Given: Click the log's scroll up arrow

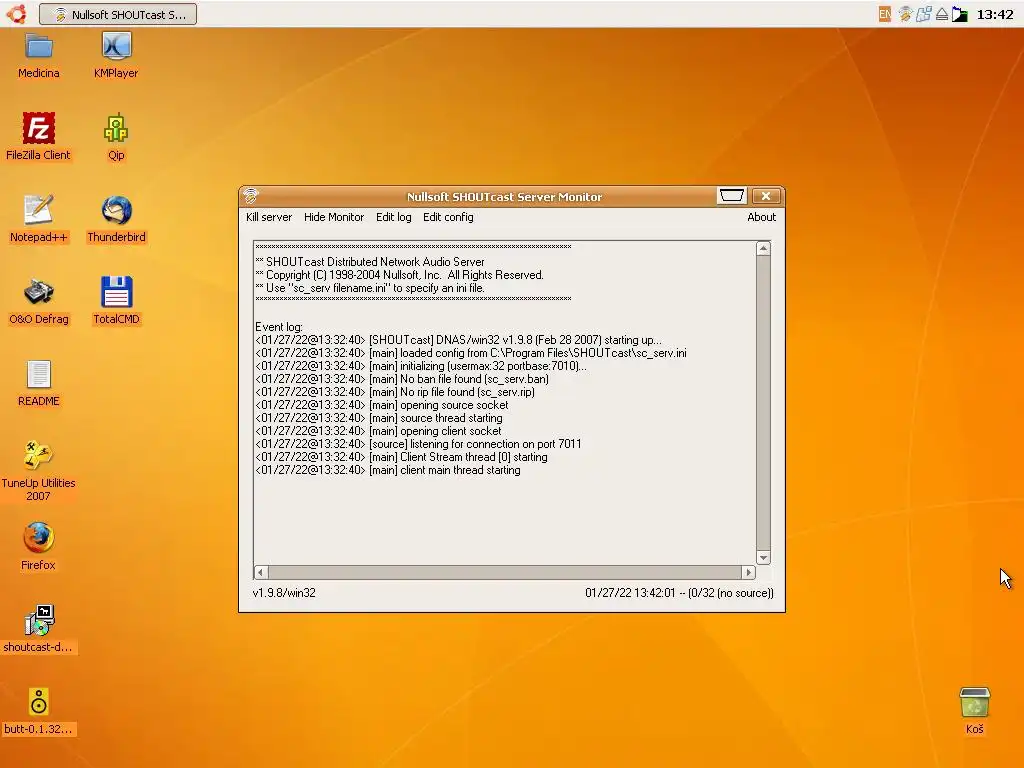Looking at the screenshot, I should point(763,248).
